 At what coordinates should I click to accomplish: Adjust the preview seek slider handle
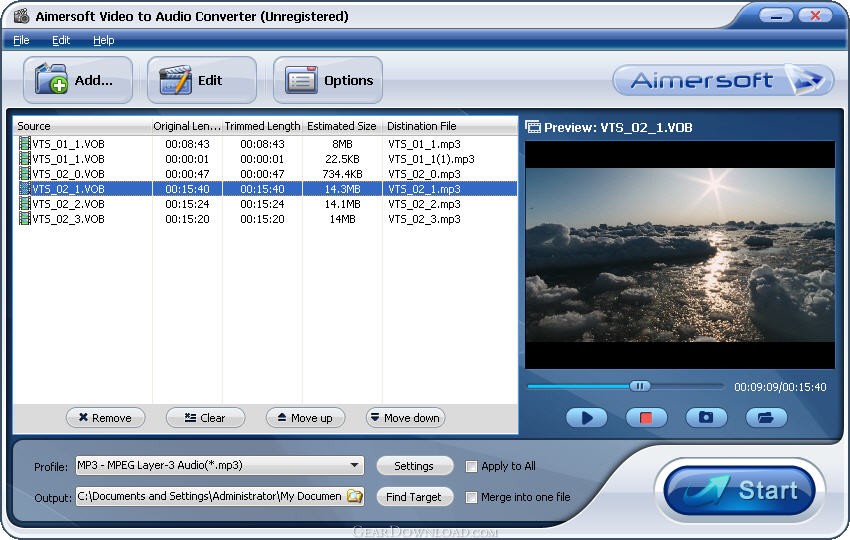pos(640,387)
